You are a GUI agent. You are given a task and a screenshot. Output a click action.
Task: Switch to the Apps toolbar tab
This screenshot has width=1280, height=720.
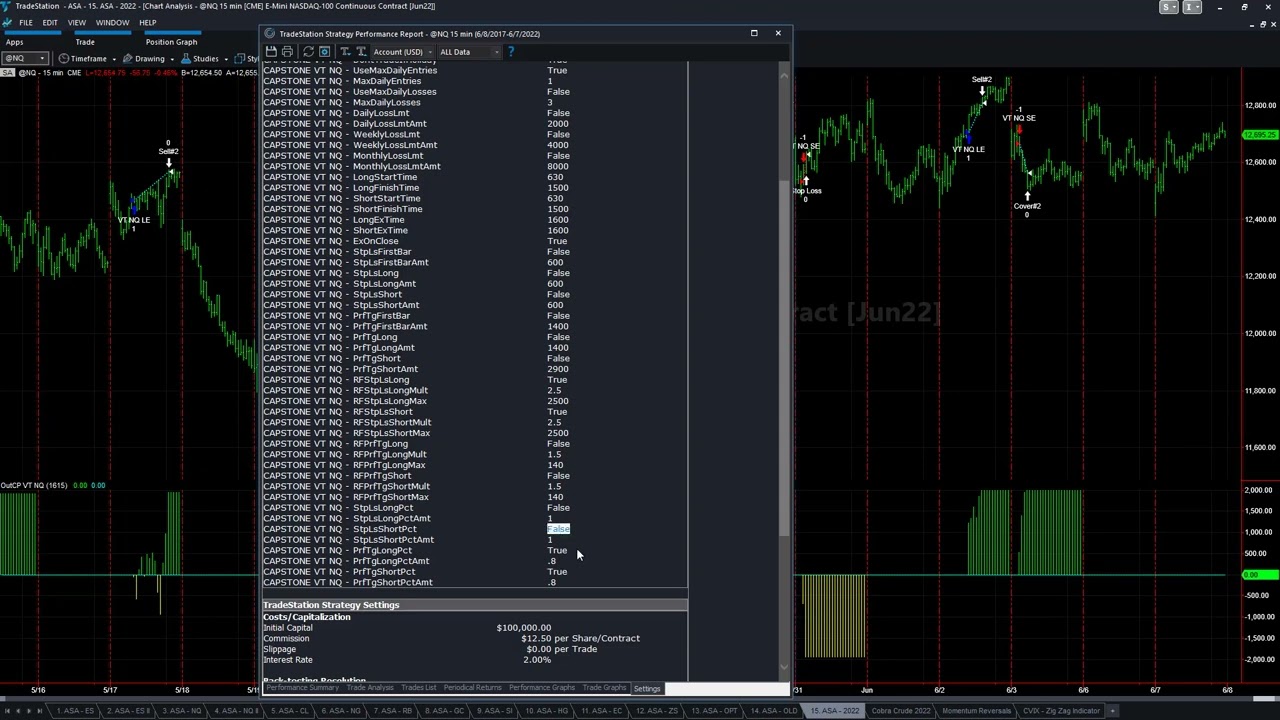coord(14,42)
